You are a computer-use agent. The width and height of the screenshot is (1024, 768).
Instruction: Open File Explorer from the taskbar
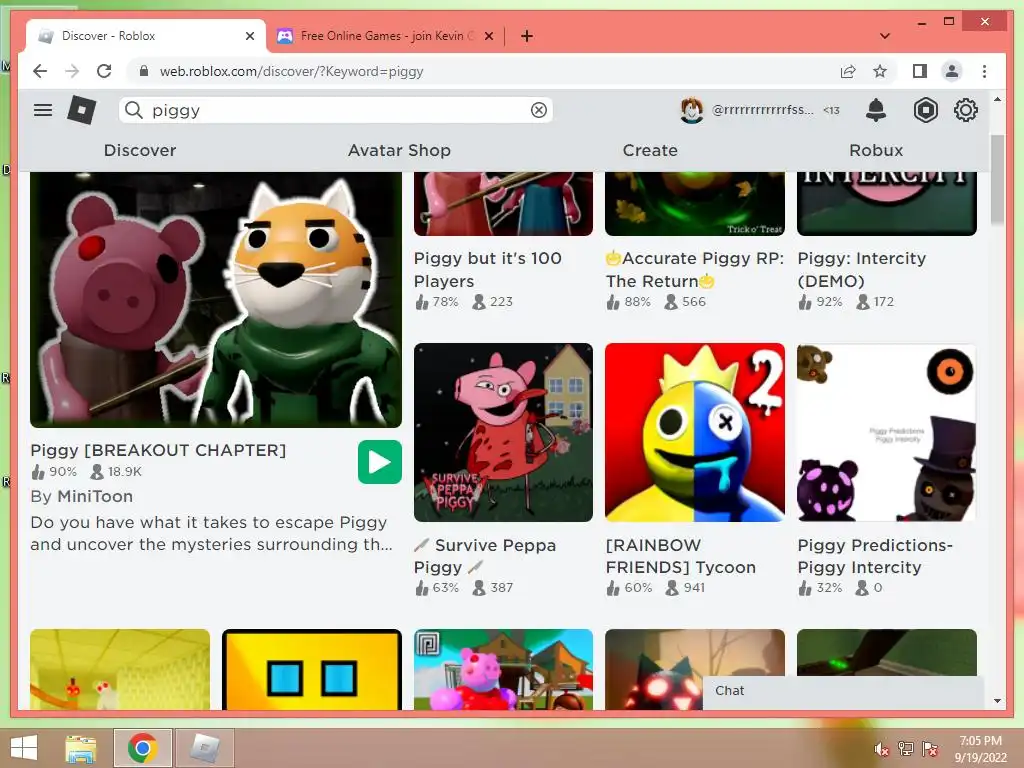pyautogui.click(x=81, y=748)
